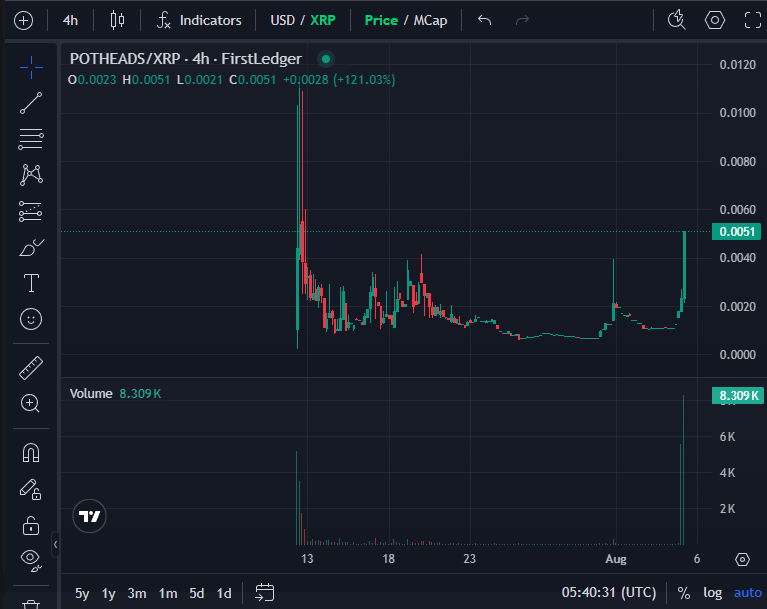This screenshot has width=767, height=609.
Task: Open time axis settings gear icon
Action: (x=742, y=559)
